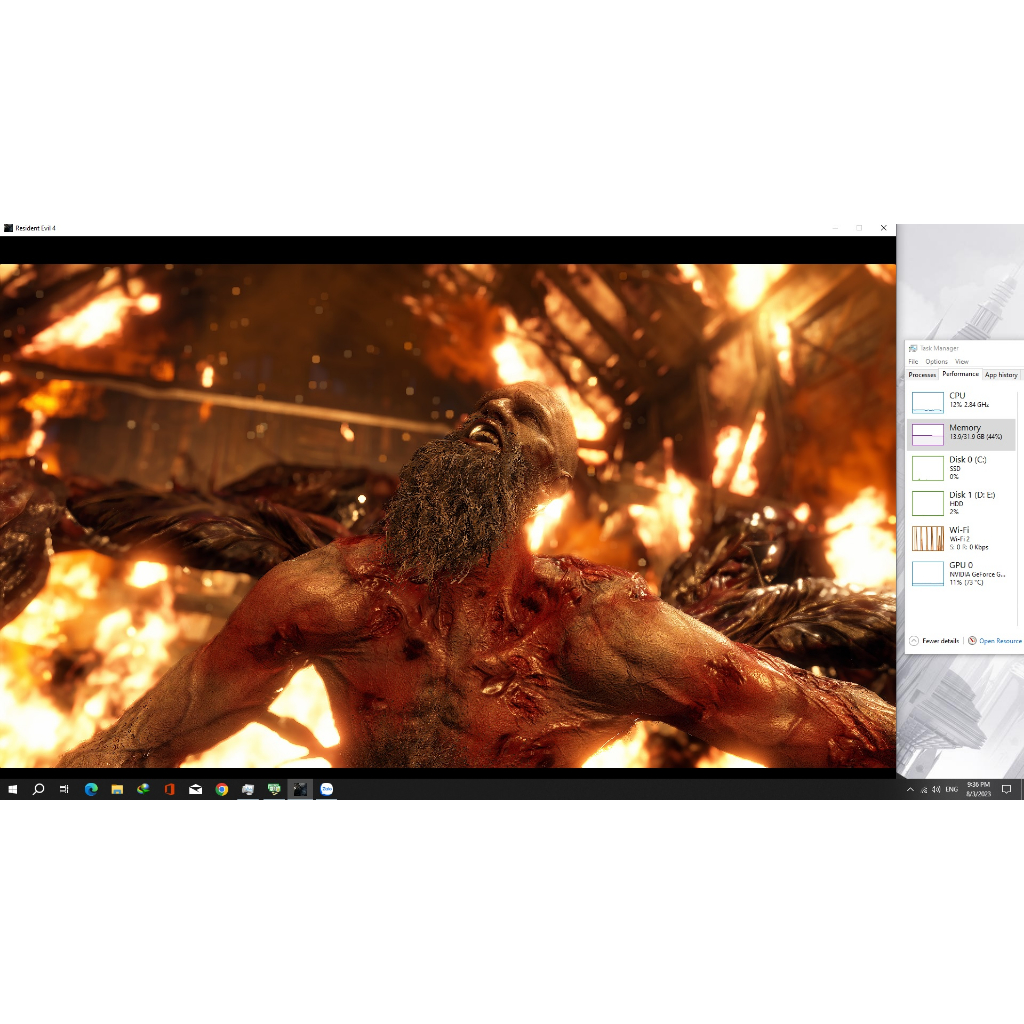This screenshot has height=1024, width=1024.
Task: Open the notification Action Center
Action: 1007,789
